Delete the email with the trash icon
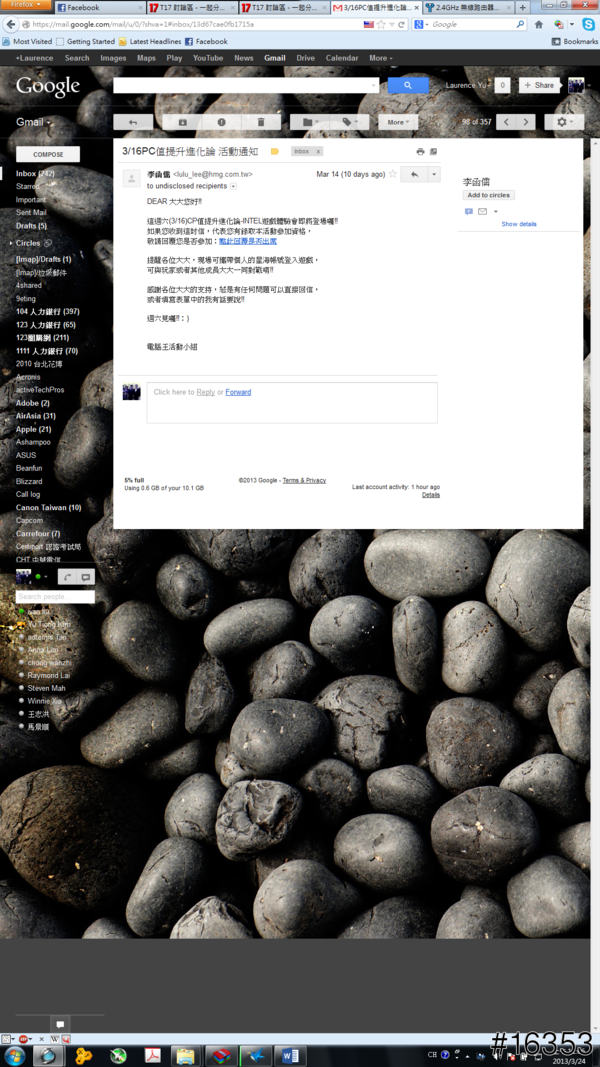Viewport: 600px width, 1067px height. point(261,122)
